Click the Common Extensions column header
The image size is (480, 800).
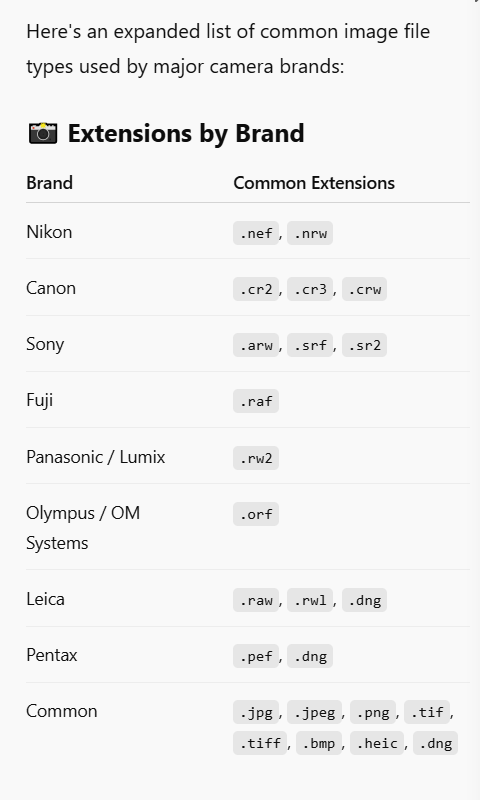(314, 183)
